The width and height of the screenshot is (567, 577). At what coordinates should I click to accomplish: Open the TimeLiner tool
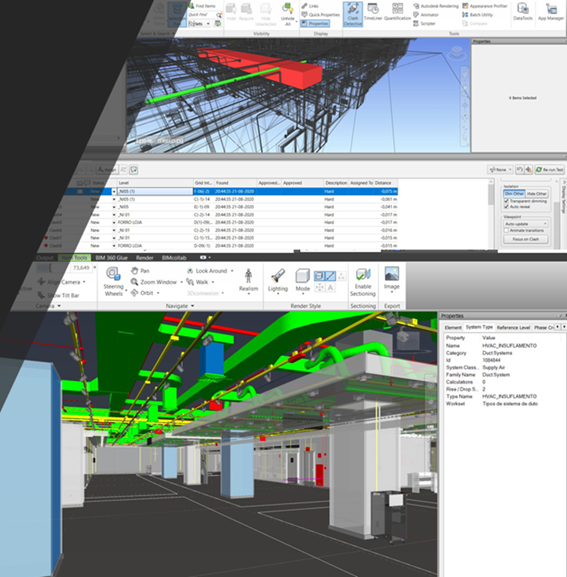[373, 12]
